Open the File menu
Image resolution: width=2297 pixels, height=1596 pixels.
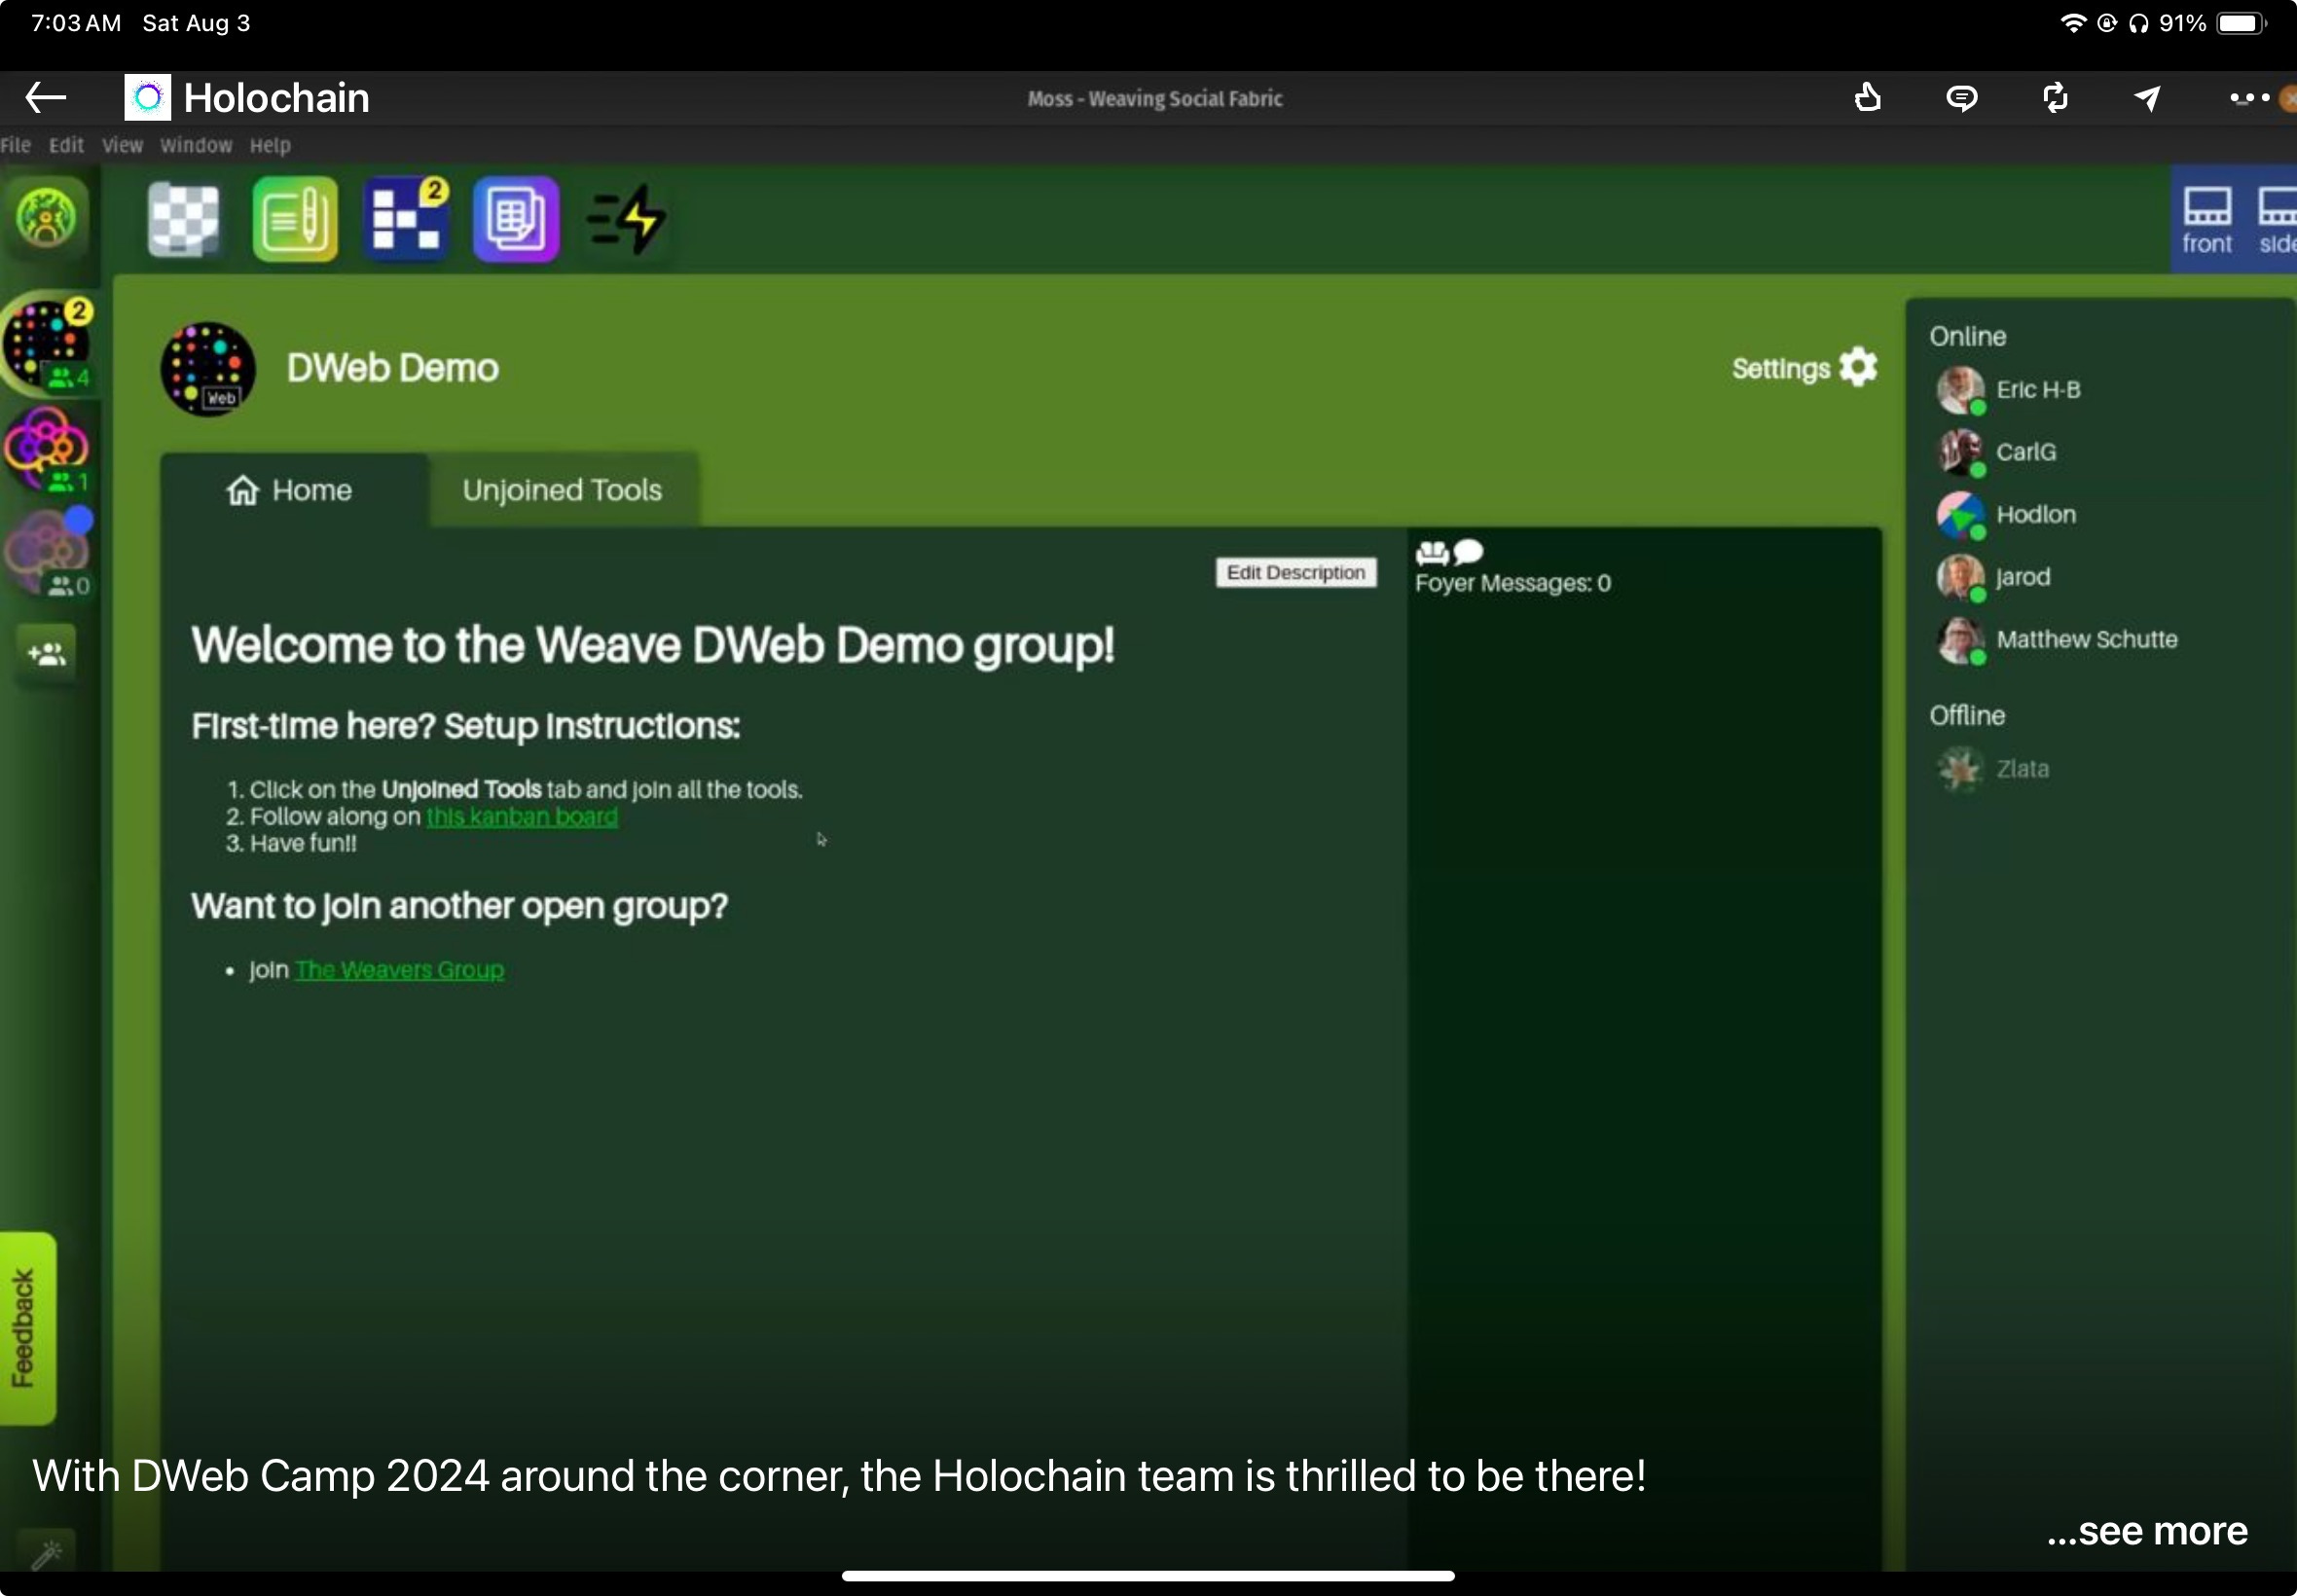[x=15, y=145]
